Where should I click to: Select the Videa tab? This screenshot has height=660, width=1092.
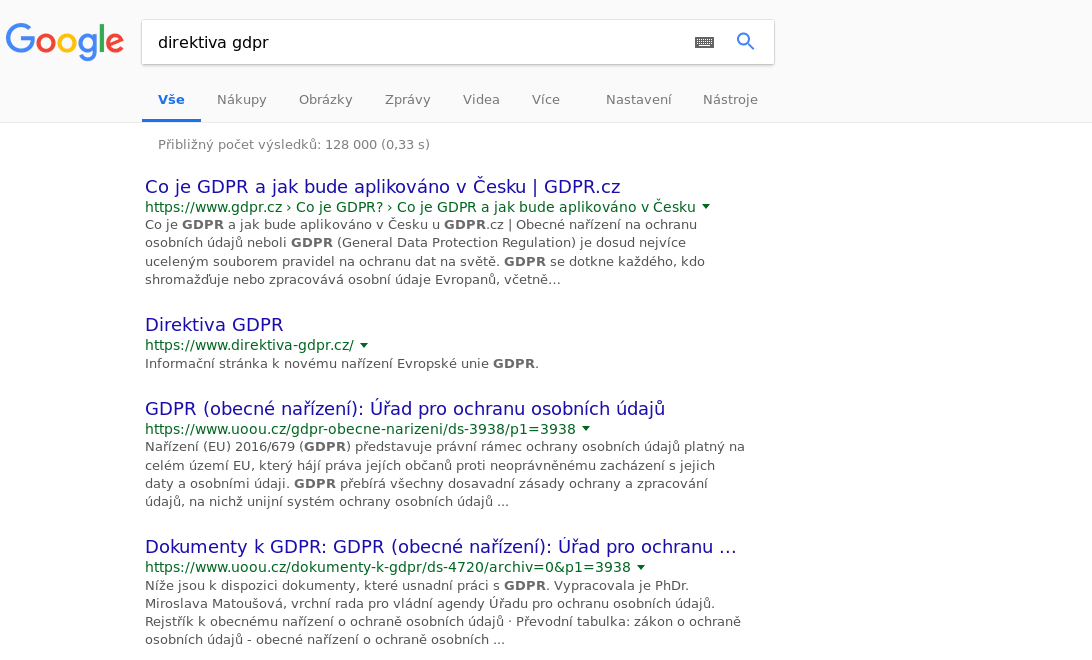coord(481,100)
